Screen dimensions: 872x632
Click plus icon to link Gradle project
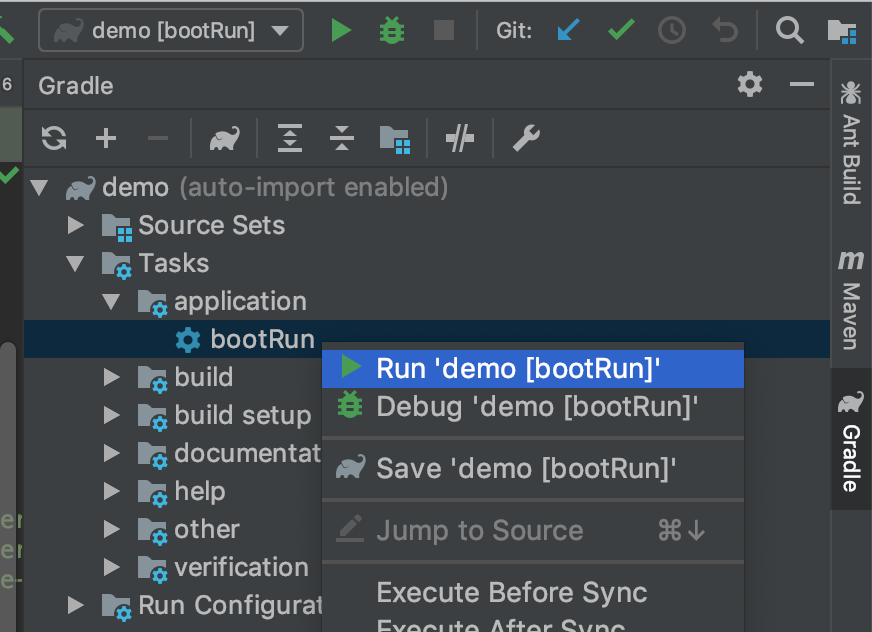click(106, 138)
